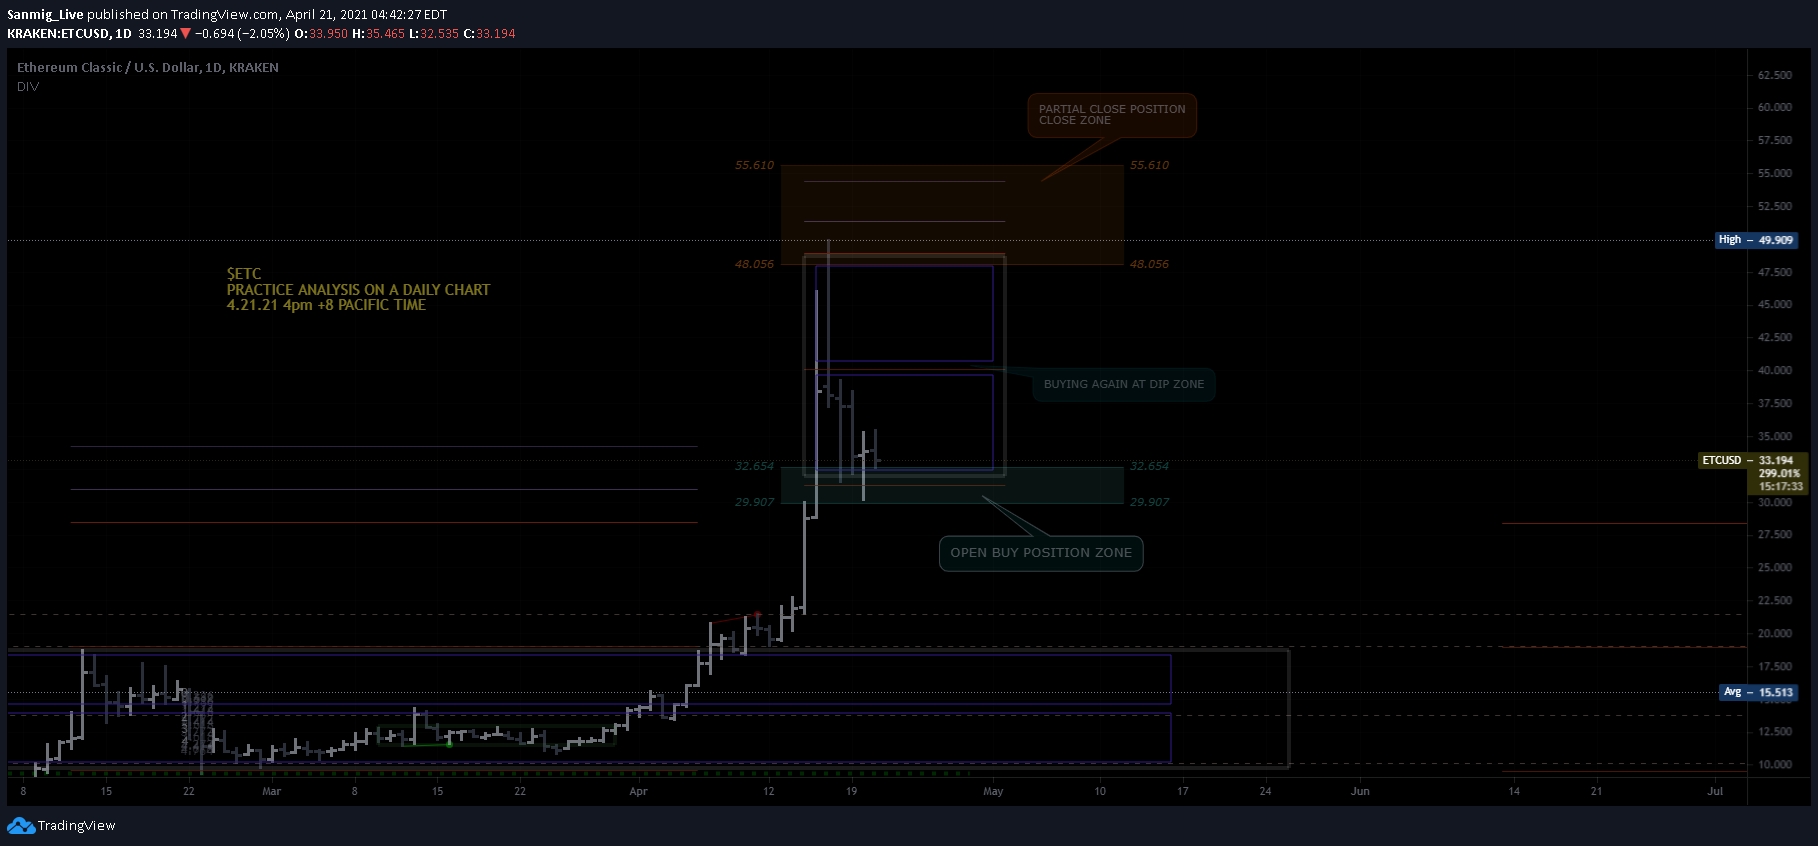Click the left 55.610 level label
Image resolution: width=1818 pixels, height=846 pixels.
[x=754, y=165]
